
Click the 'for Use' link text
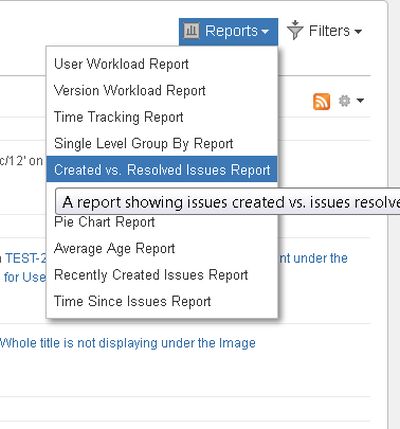click(x=25, y=277)
